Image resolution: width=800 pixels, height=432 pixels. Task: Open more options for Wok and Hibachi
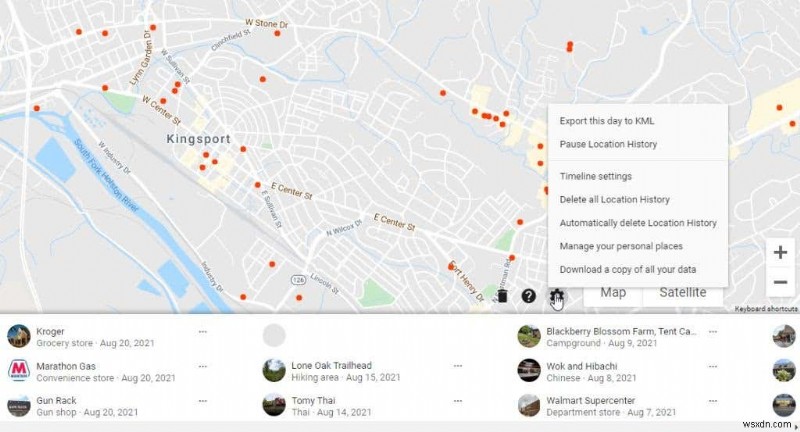tap(713, 366)
